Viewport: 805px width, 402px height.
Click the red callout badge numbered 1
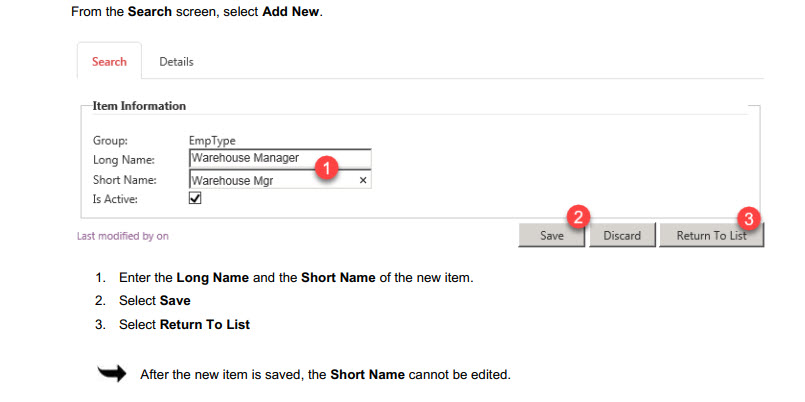pos(325,168)
